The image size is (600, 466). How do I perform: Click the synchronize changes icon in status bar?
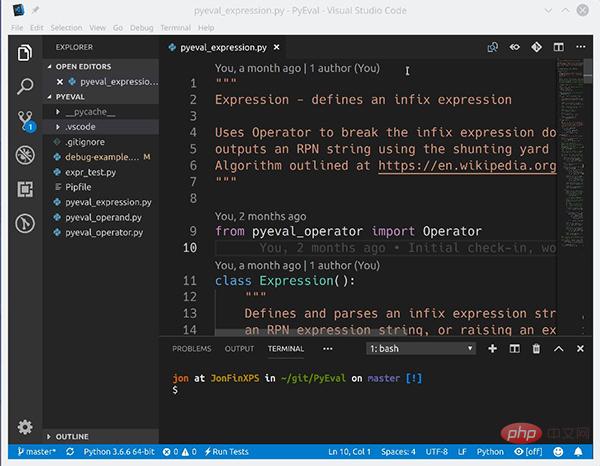(70, 452)
